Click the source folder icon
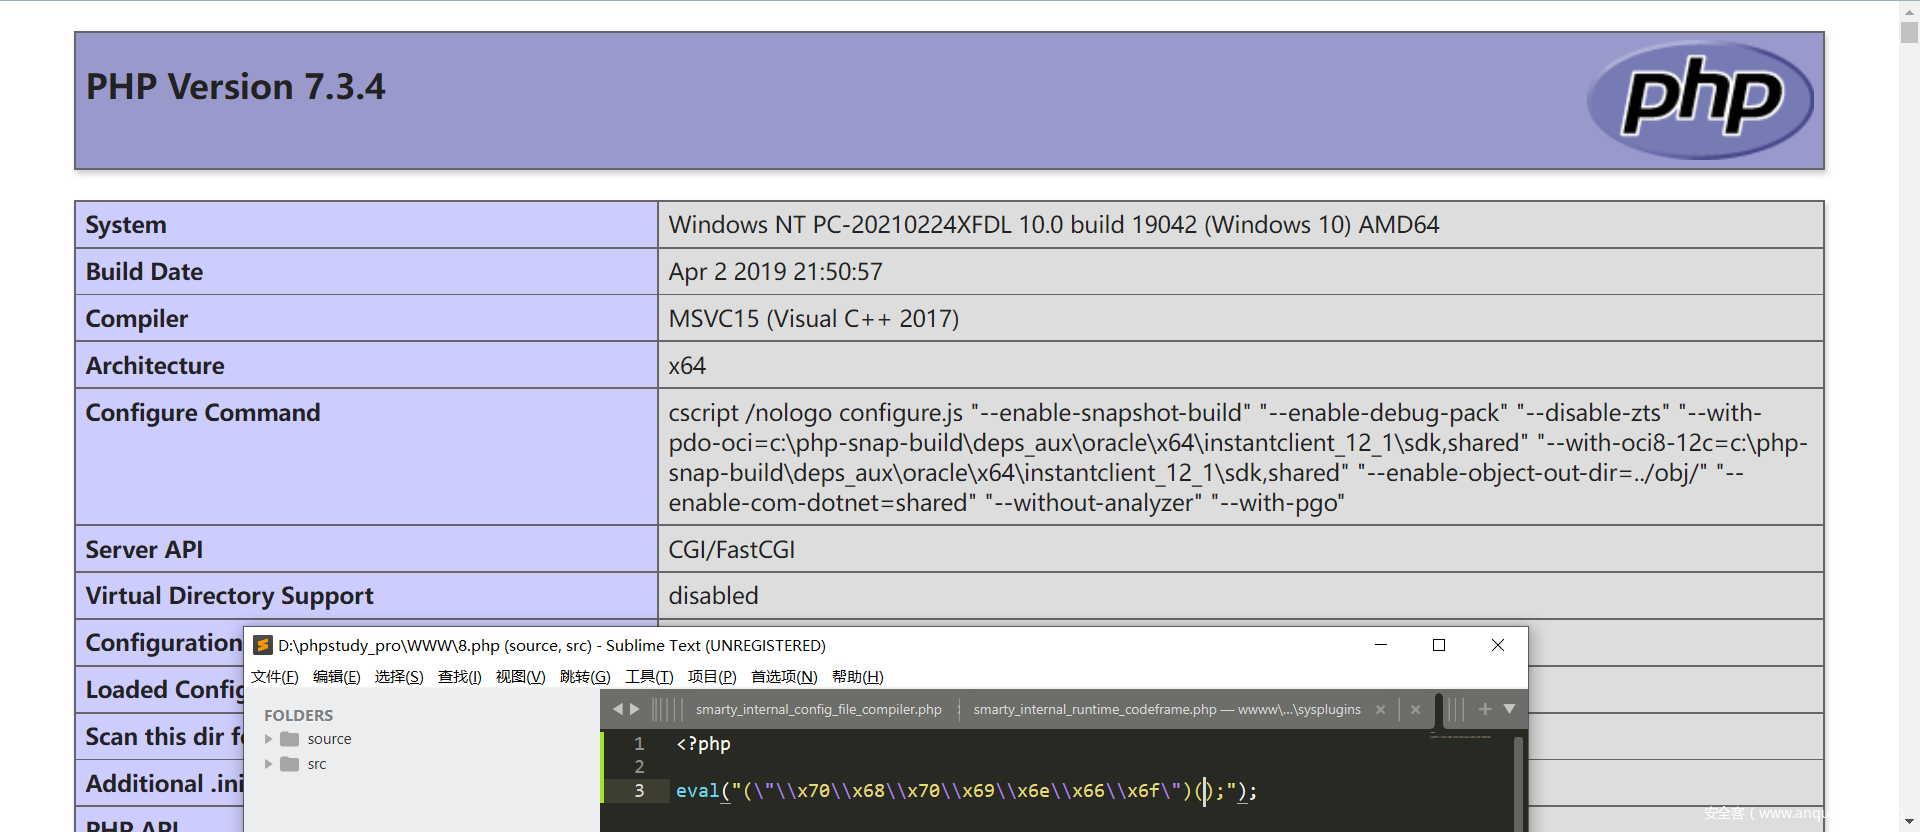 (x=290, y=739)
